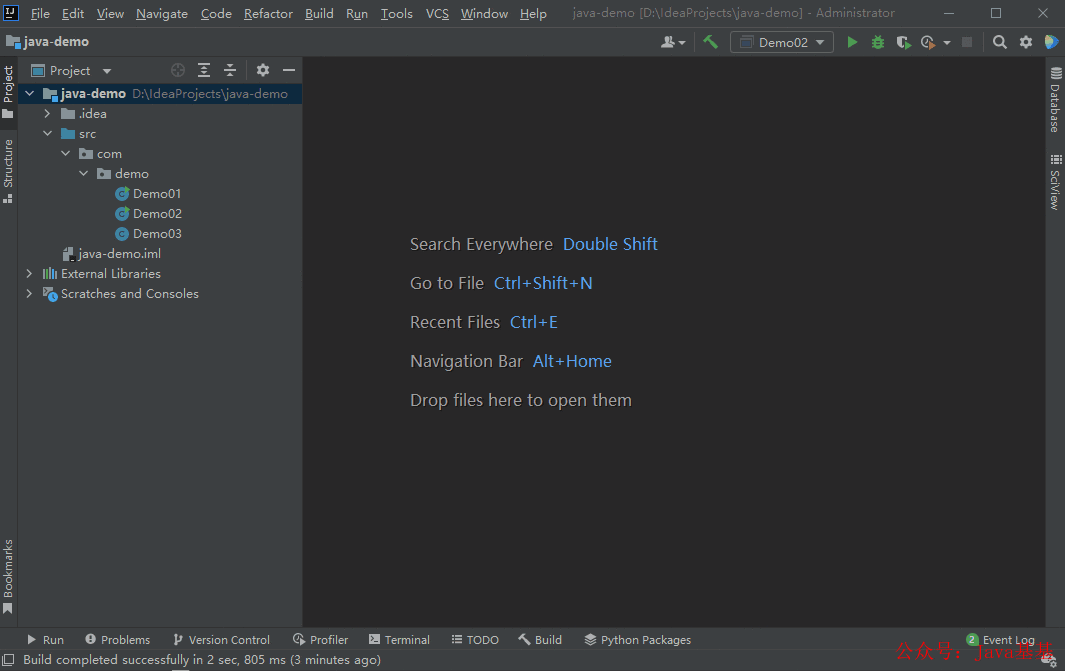The image size is (1065, 671).
Task: Run Demo02 with green play button
Action: click(x=852, y=42)
